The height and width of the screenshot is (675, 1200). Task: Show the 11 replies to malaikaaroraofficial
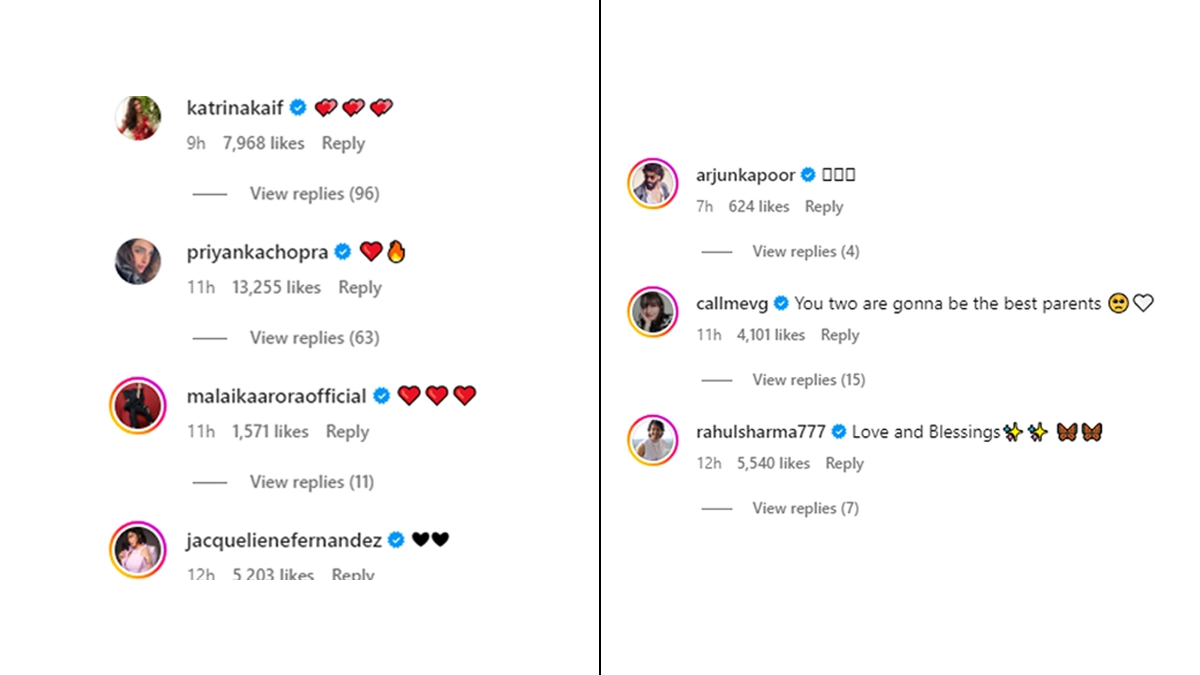coord(312,482)
